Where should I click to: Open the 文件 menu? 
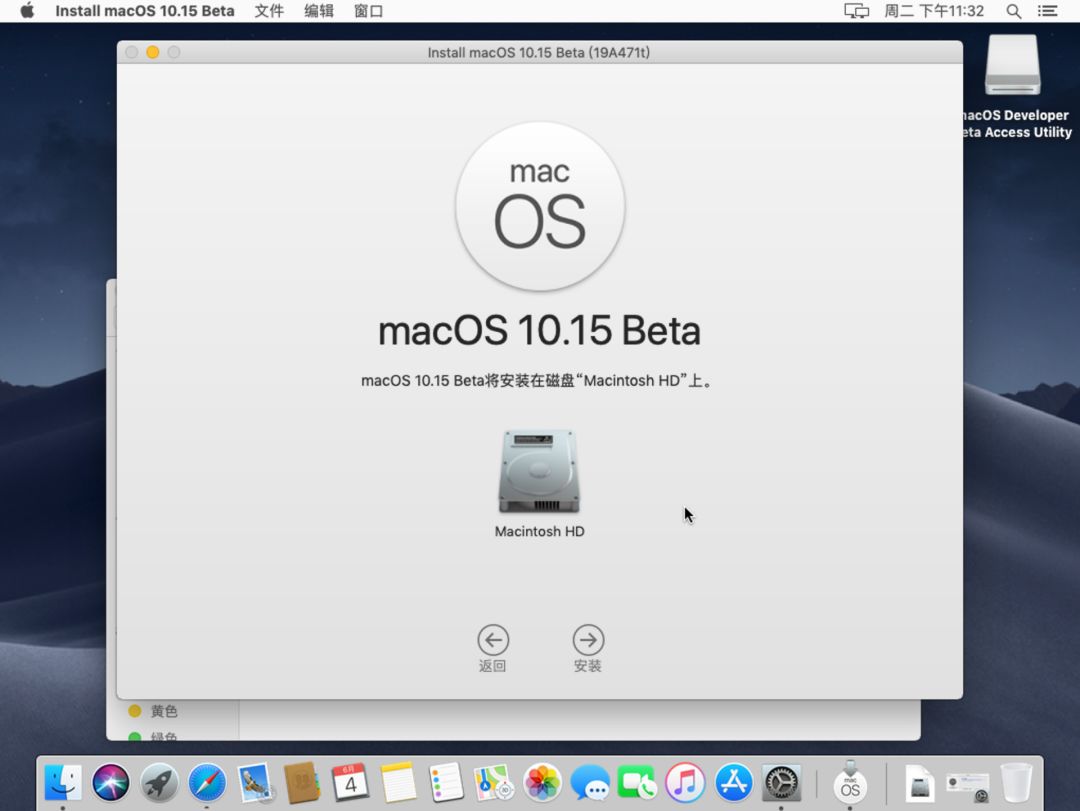tap(268, 11)
